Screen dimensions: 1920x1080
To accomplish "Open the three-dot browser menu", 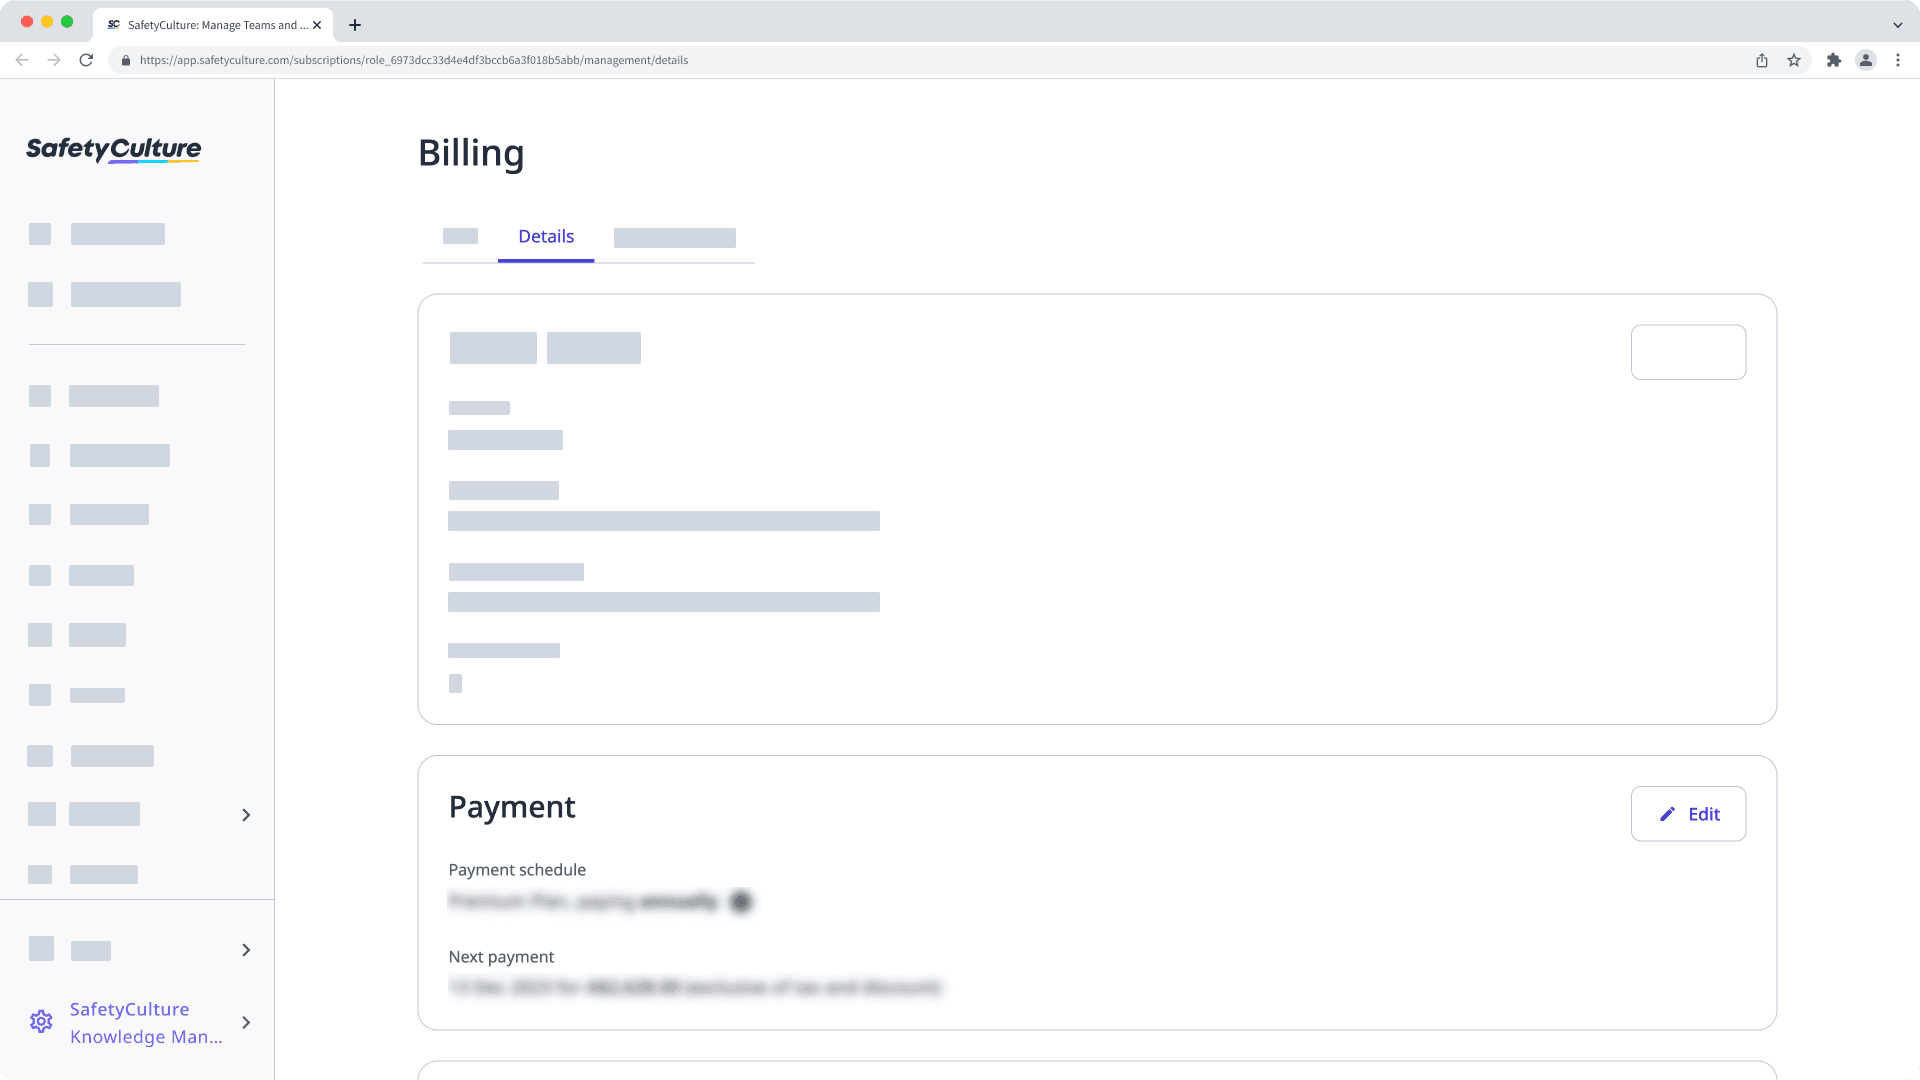I will tap(1899, 60).
